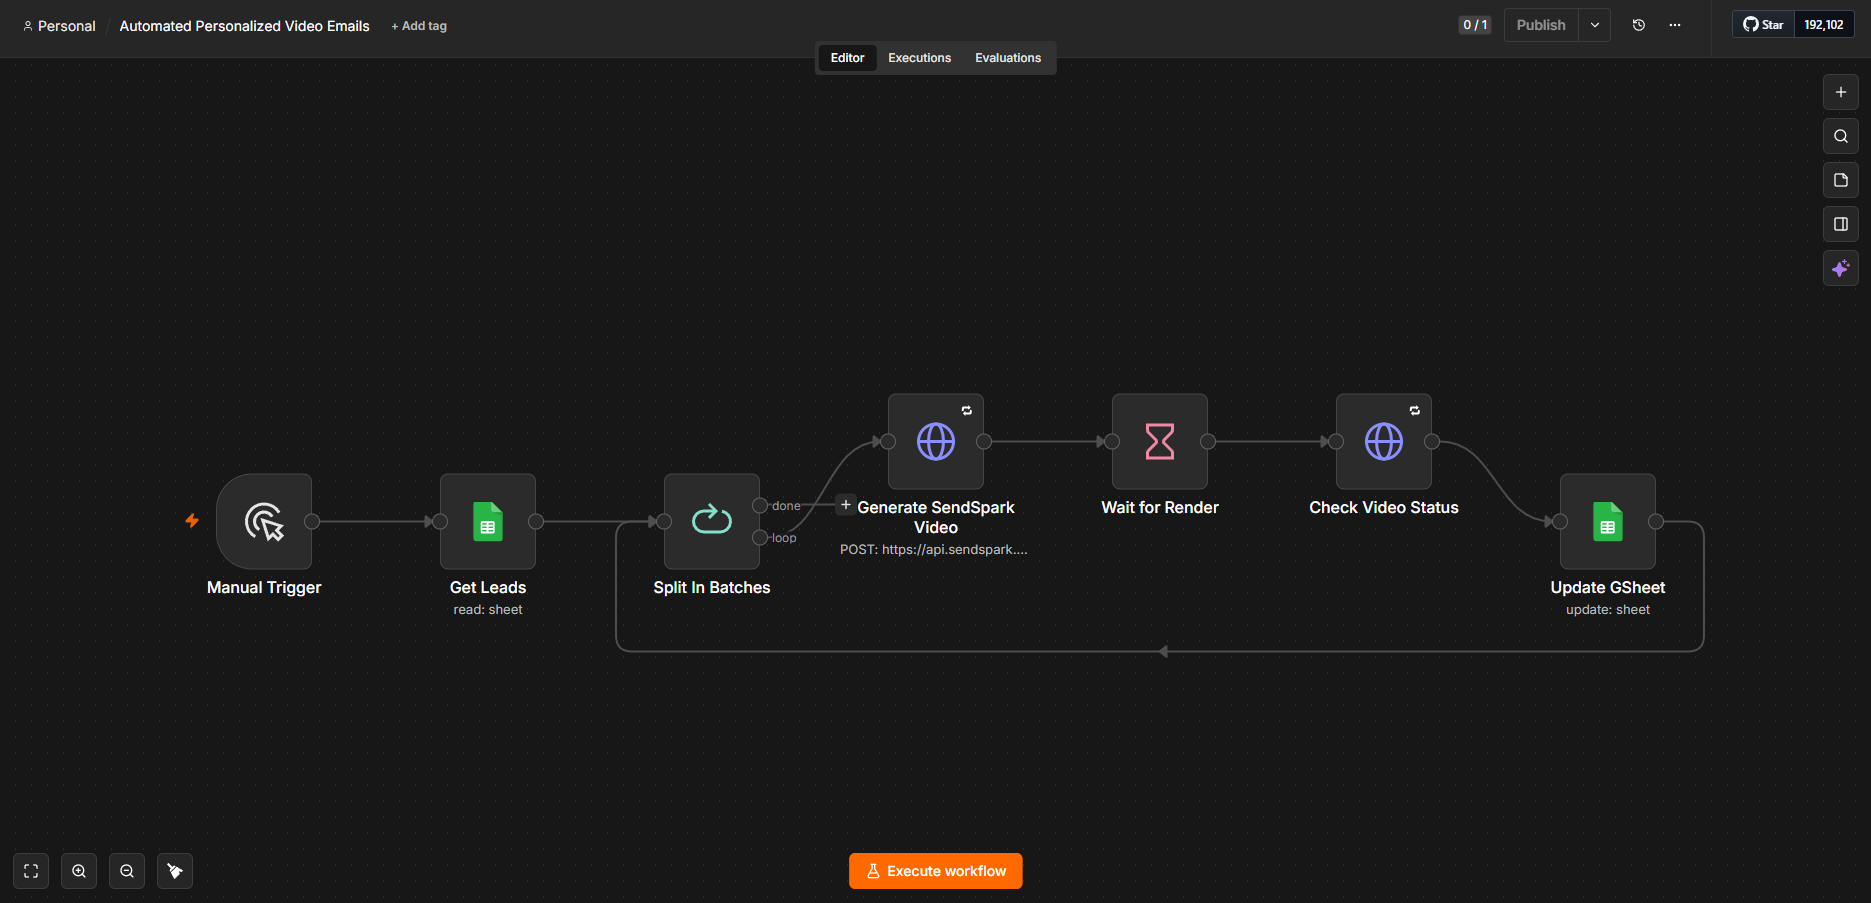The width and height of the screenshot is (1871, 903).
Task: Switch to the Evaluations tab
Action: [x=1008, y=58]
